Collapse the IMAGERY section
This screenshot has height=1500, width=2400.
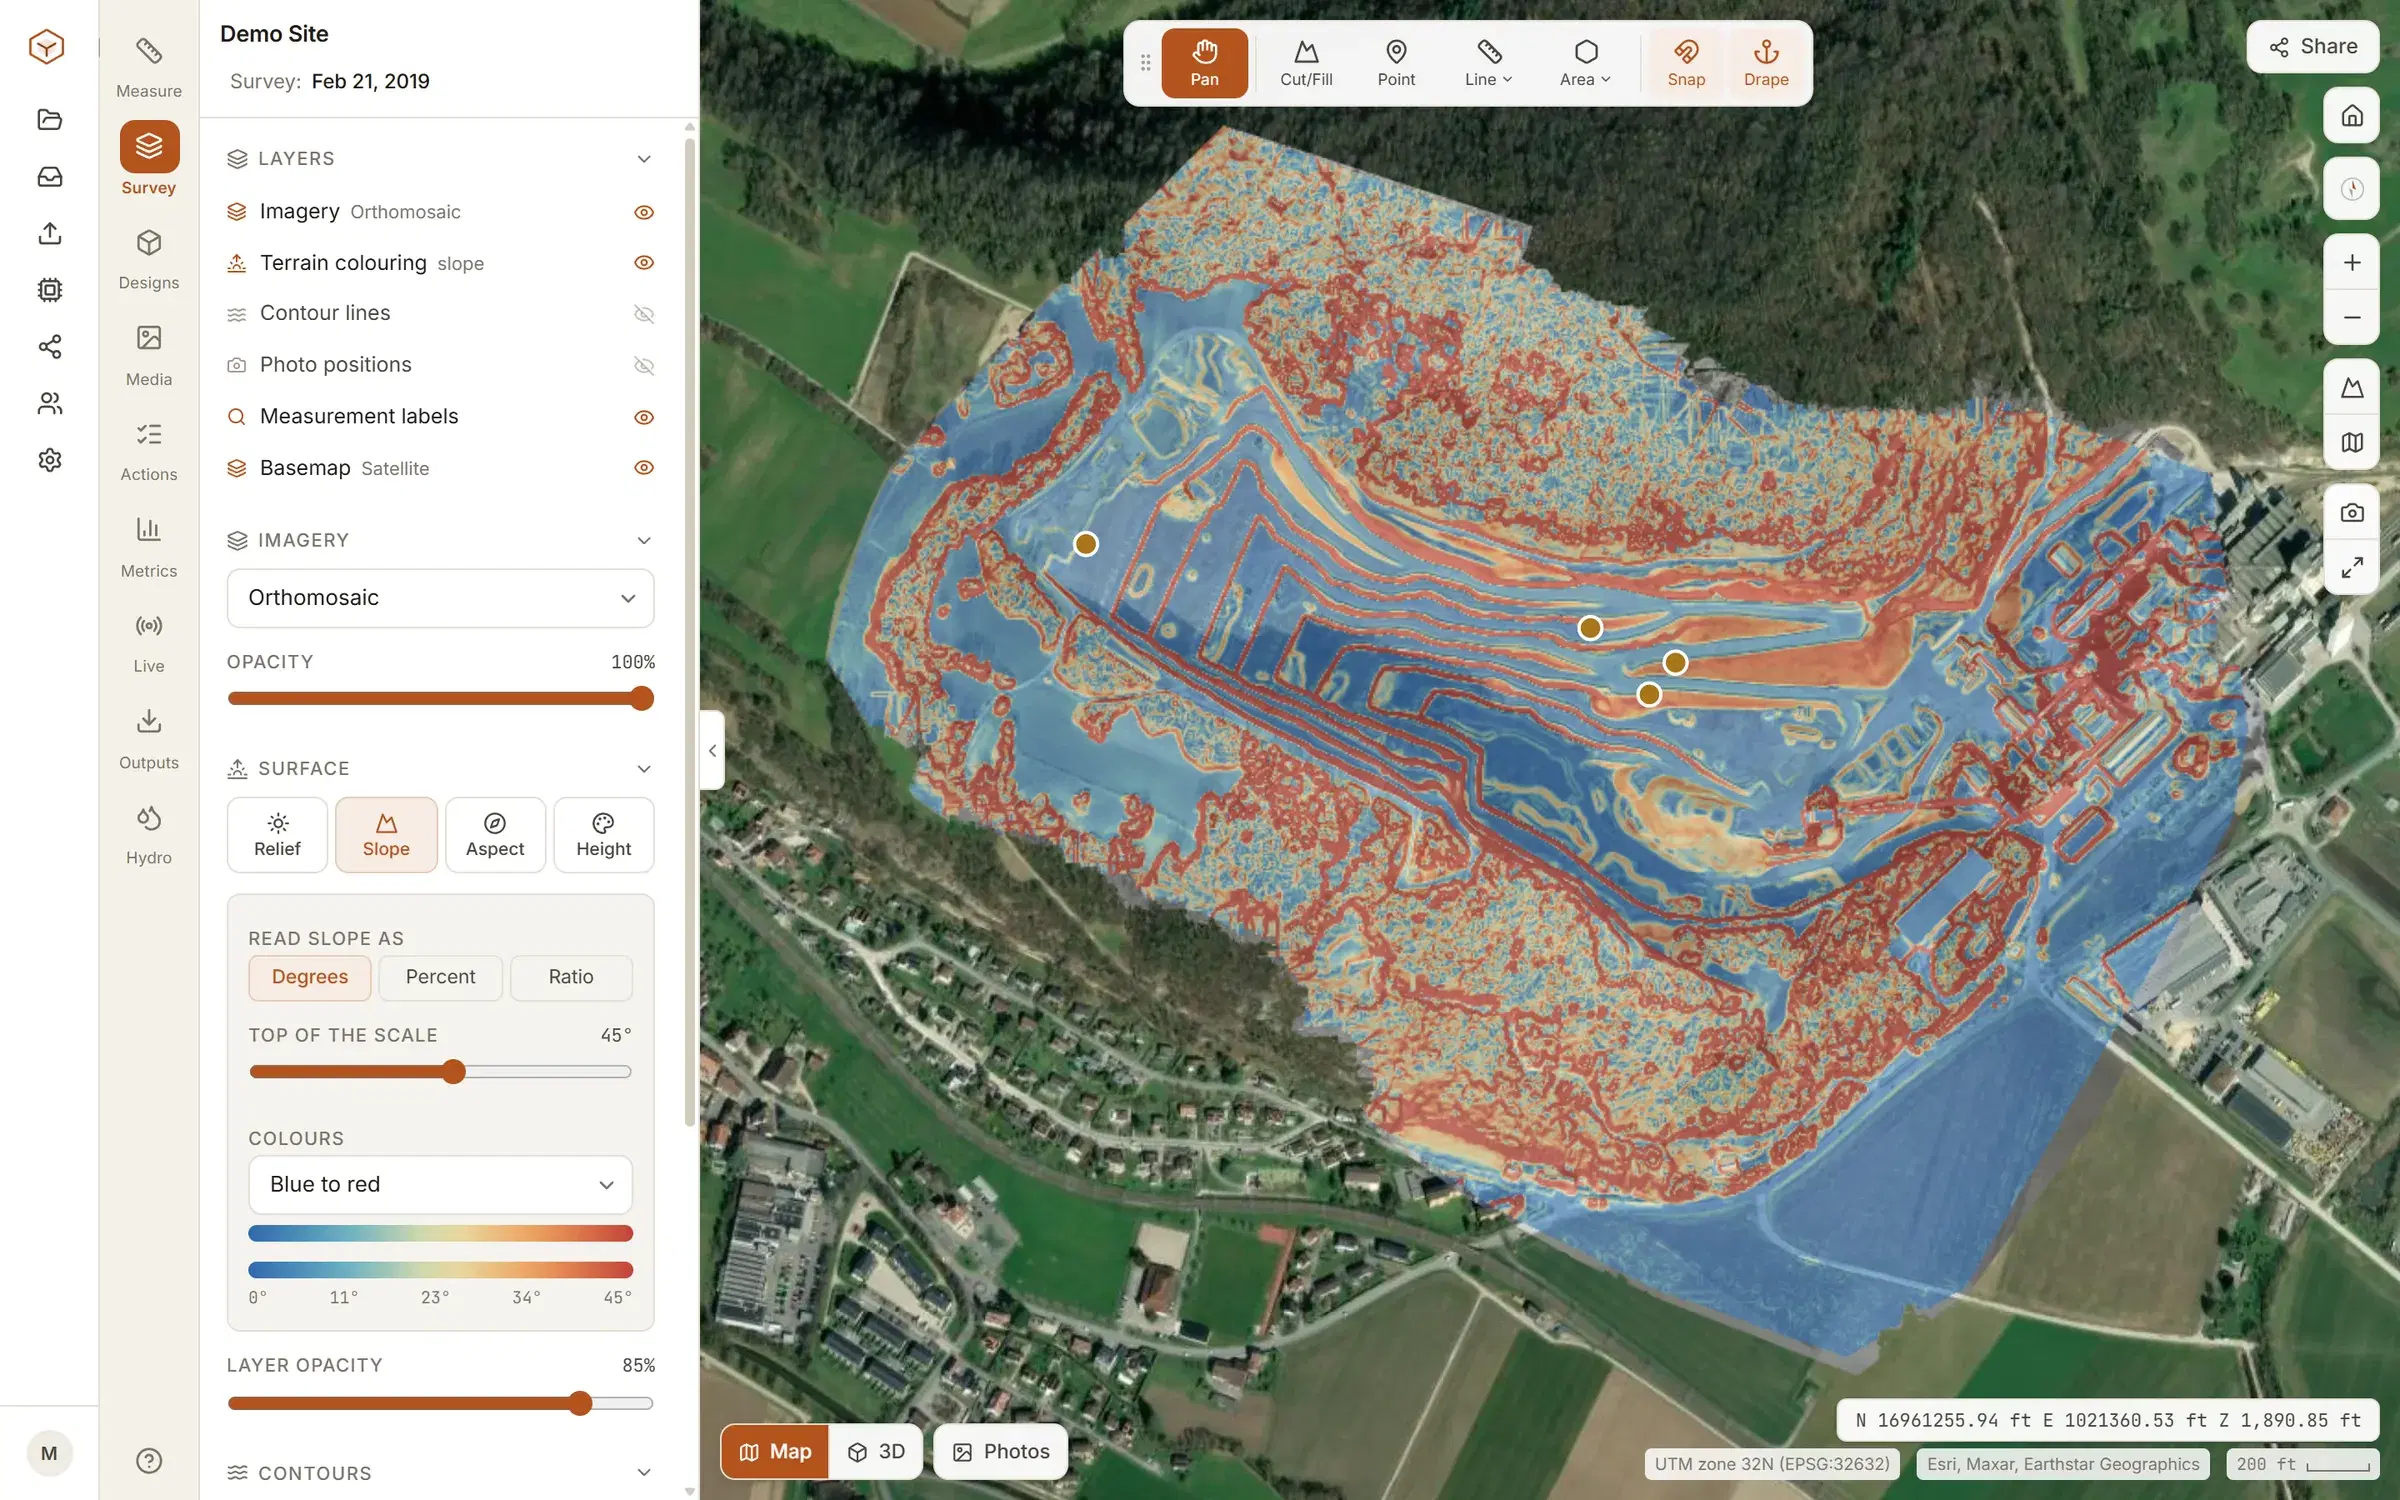pyautogui.click(x=644, y=540)
